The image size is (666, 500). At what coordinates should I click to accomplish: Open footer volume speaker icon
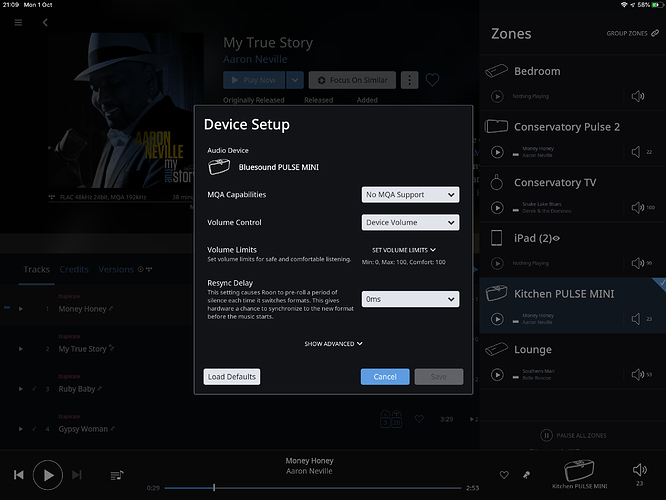pyautogui.click(x=640, y=470)
